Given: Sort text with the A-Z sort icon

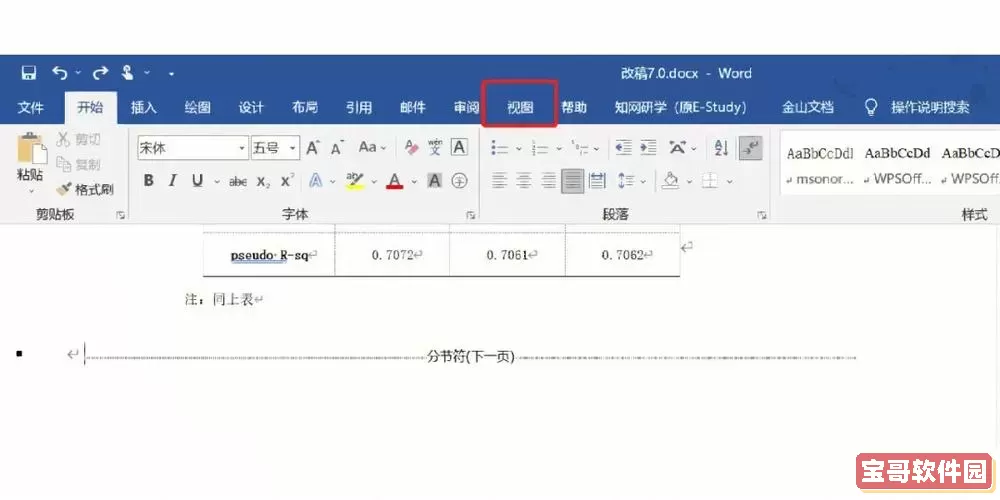Looking at the screenshot, I should pos(721,148).
